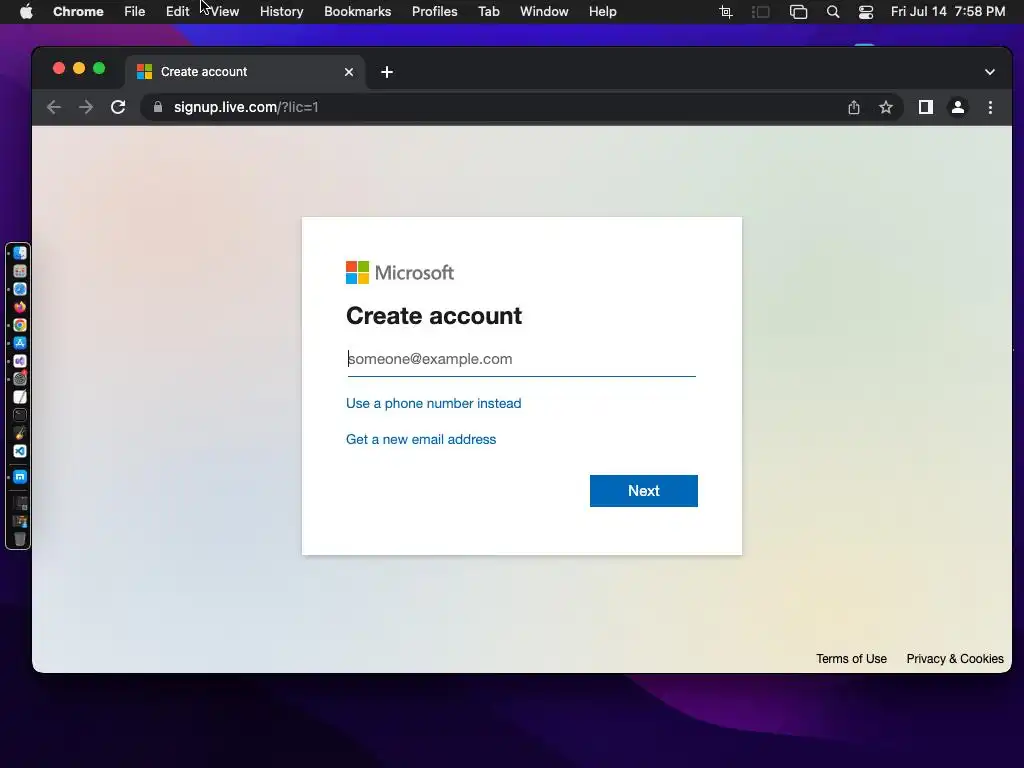Open Chrome side panel icon
Image resolution: width=1024 pixels, height=768 pixels.
coord(925,107)
